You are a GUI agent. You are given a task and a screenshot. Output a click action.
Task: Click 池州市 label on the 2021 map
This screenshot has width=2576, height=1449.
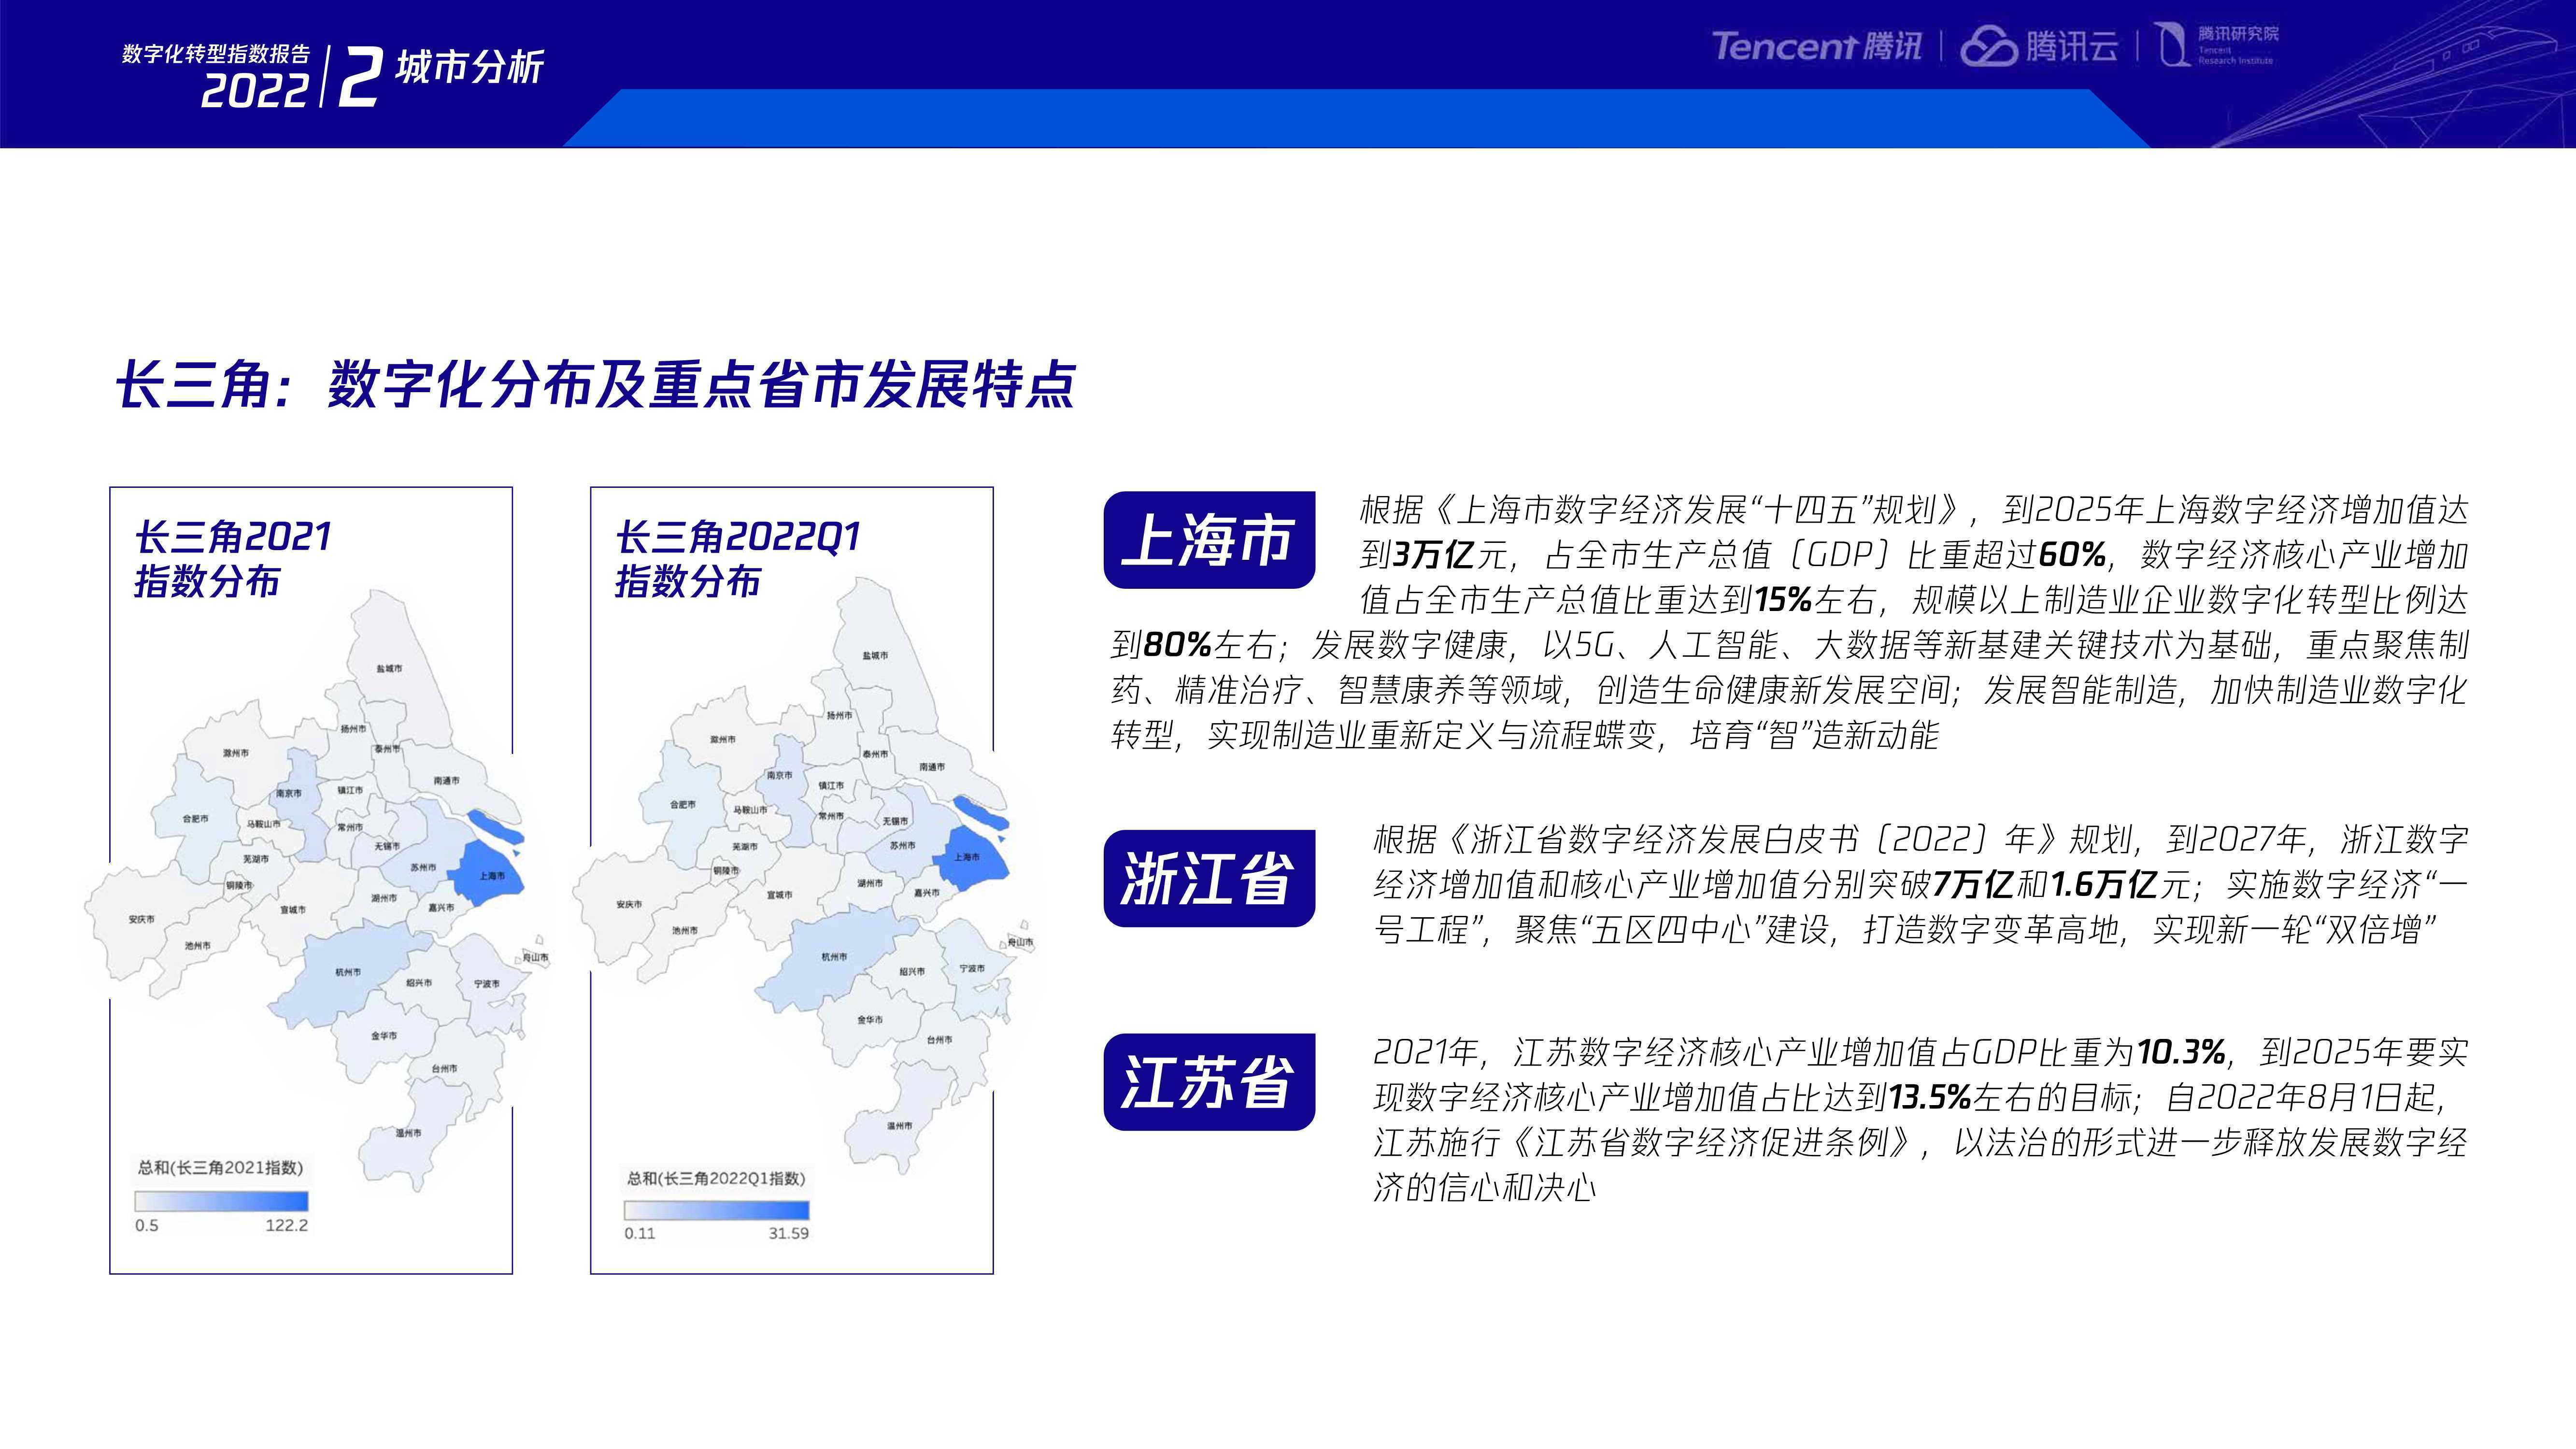pyautogui.click(x=197, y=945)
